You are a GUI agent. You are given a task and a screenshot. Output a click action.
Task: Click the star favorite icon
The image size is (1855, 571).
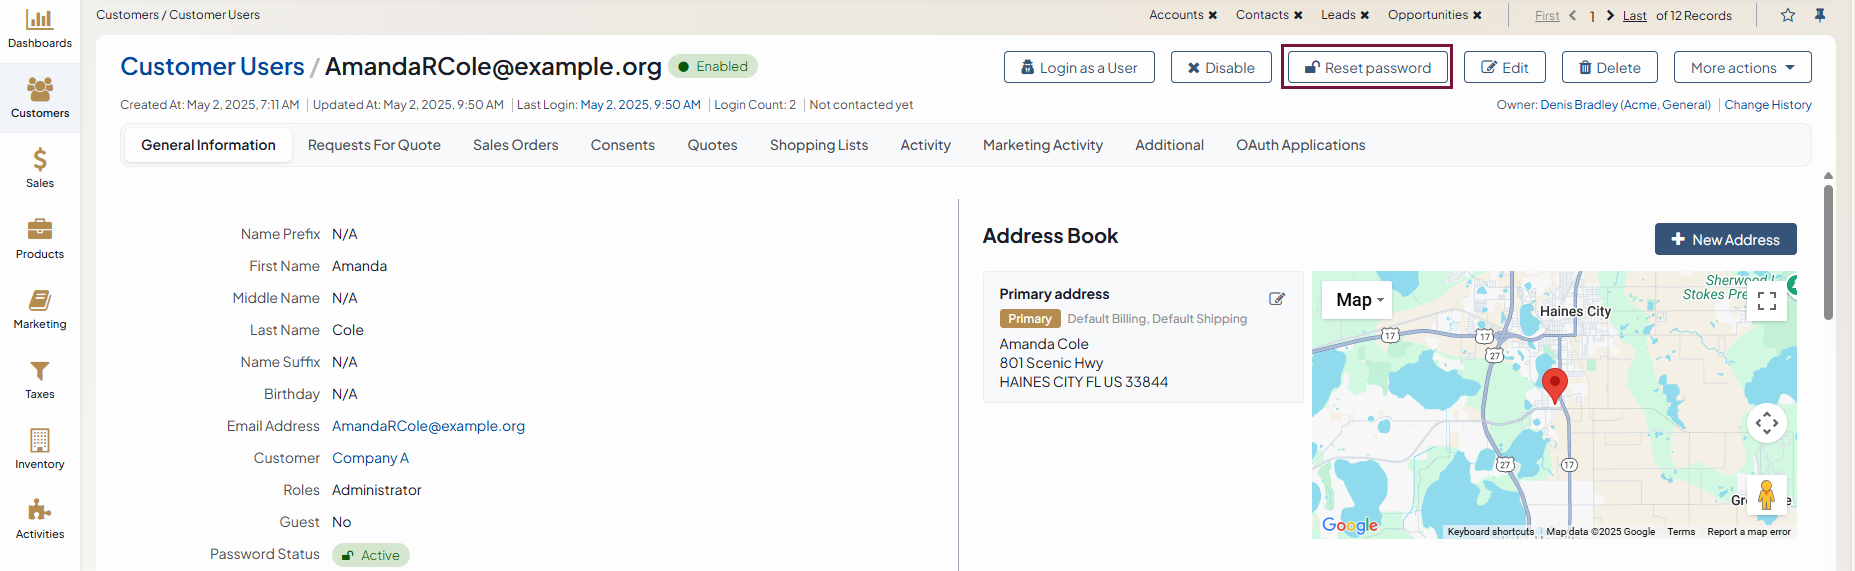click(x=1788, y=15)
